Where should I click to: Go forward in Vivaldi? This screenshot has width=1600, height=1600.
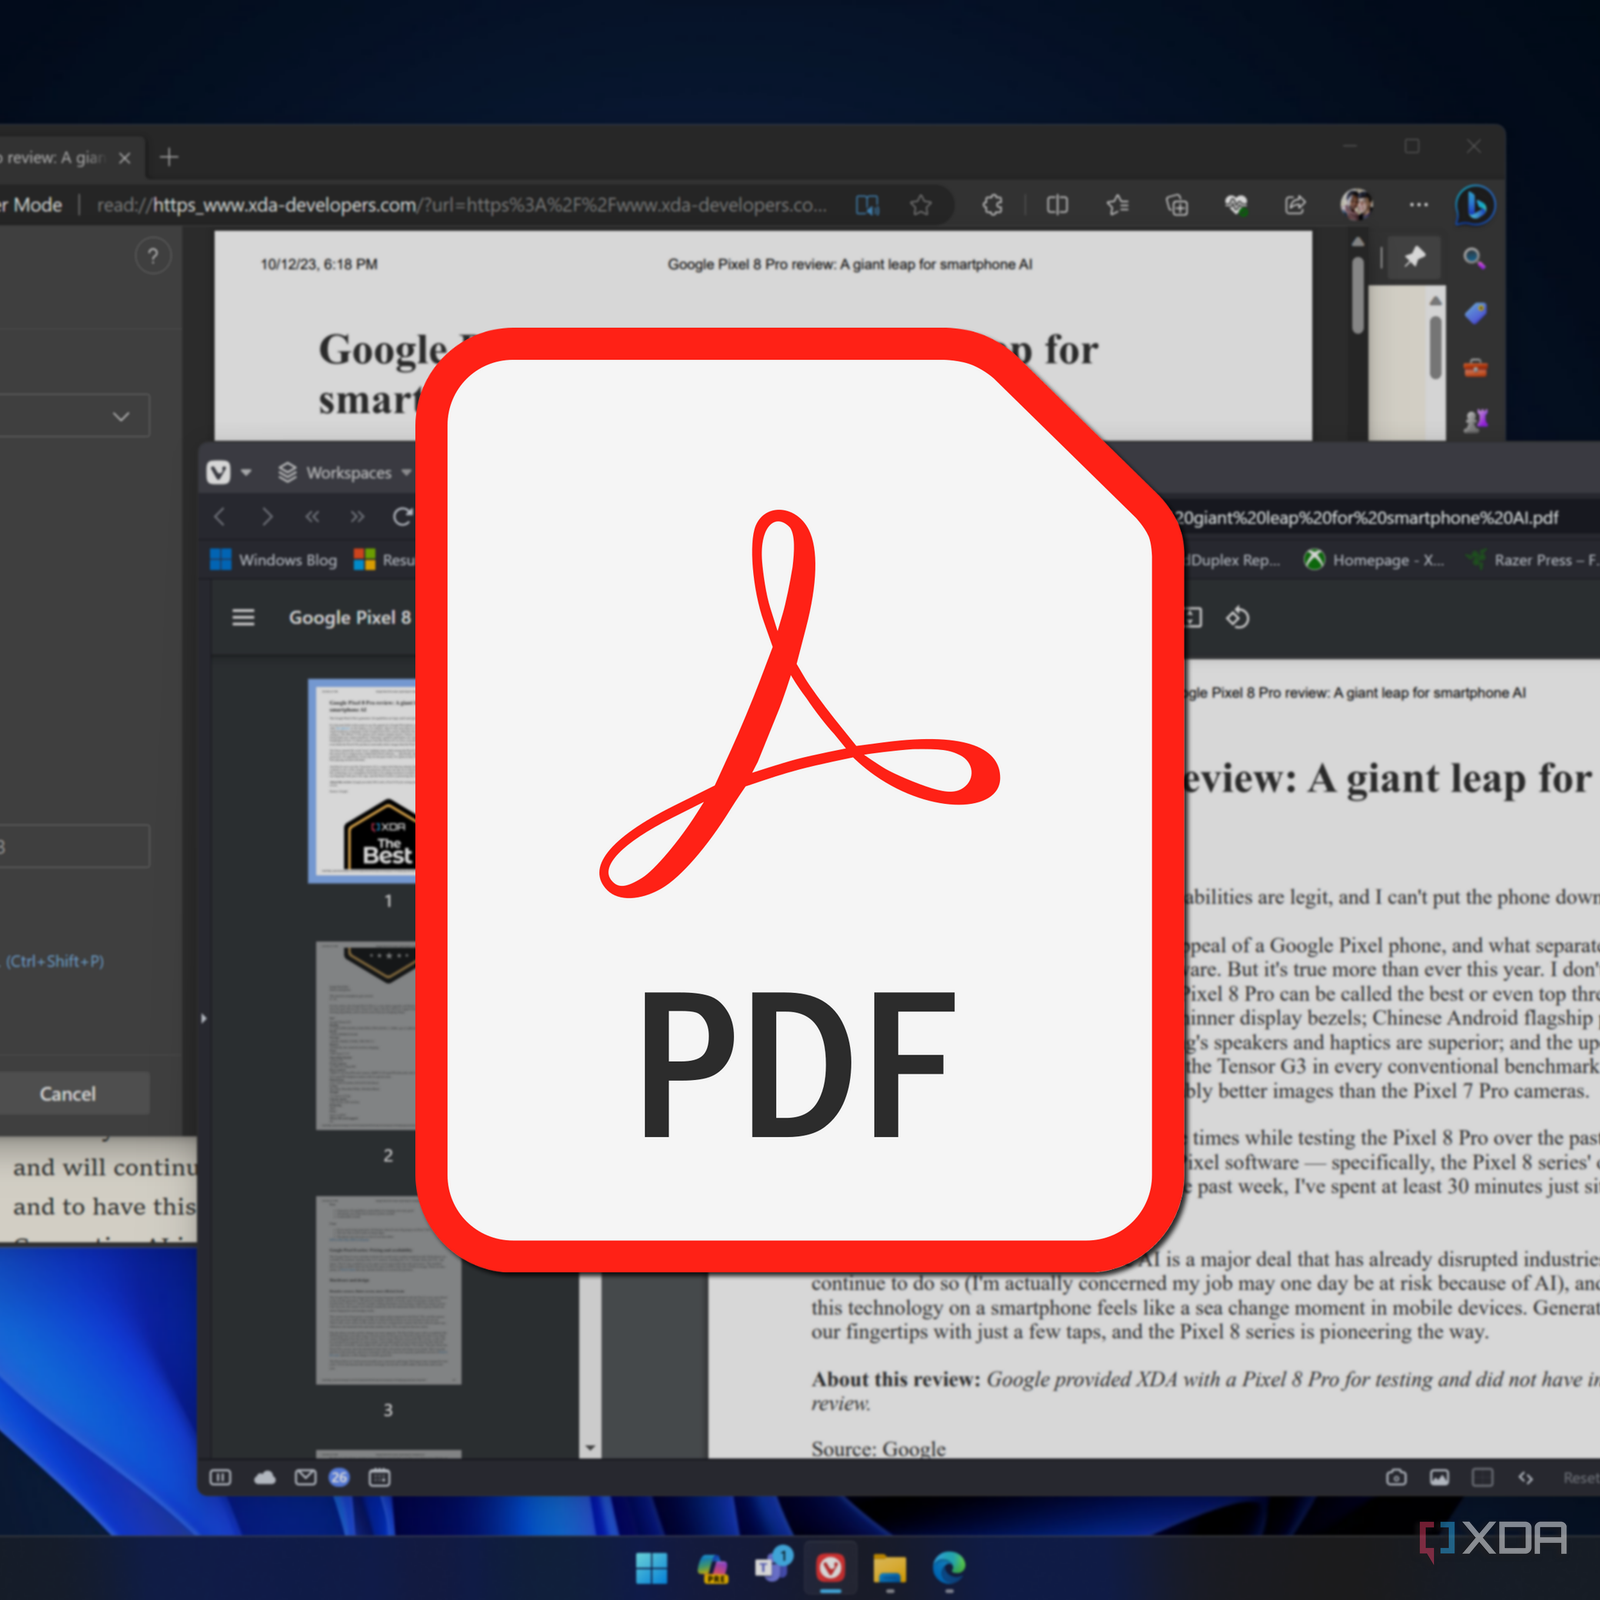[x=266, y=516]
